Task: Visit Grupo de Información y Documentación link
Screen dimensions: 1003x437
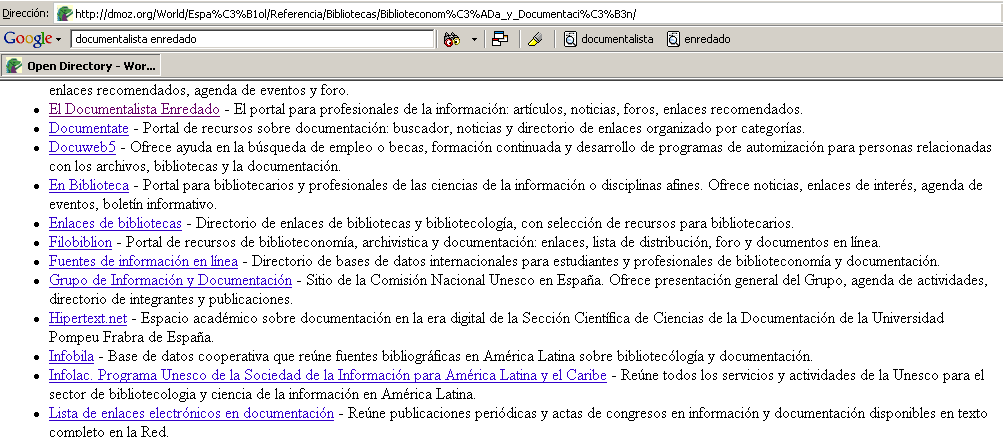Action: (x=170, y=280)
